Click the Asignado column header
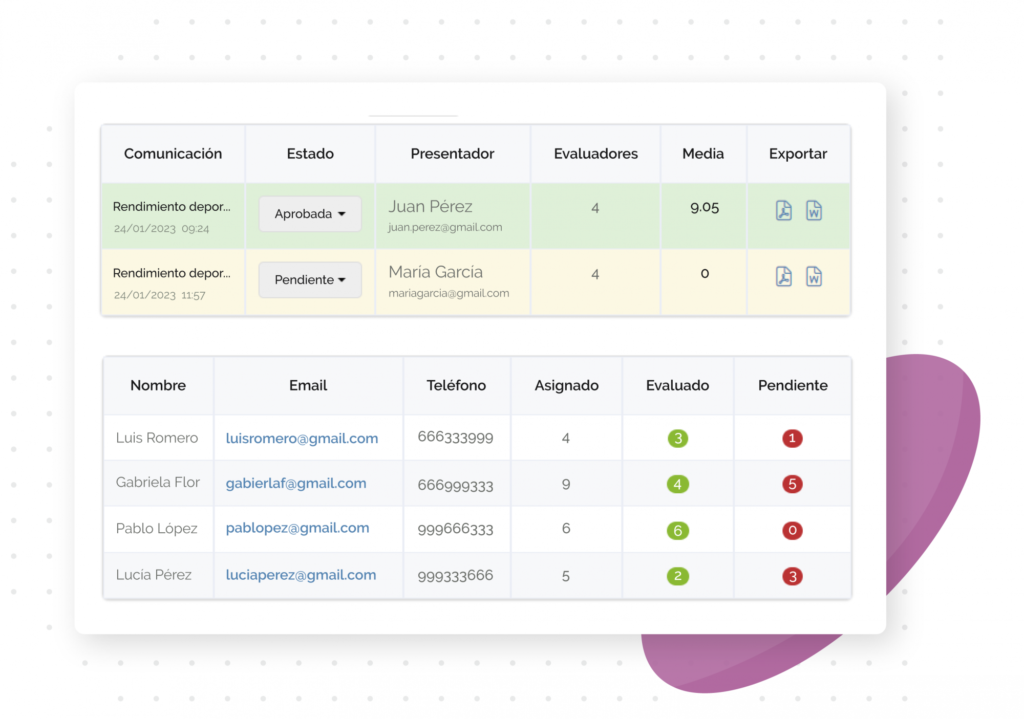This screenshot has height=719, width=1024. [x=566, y=385]
